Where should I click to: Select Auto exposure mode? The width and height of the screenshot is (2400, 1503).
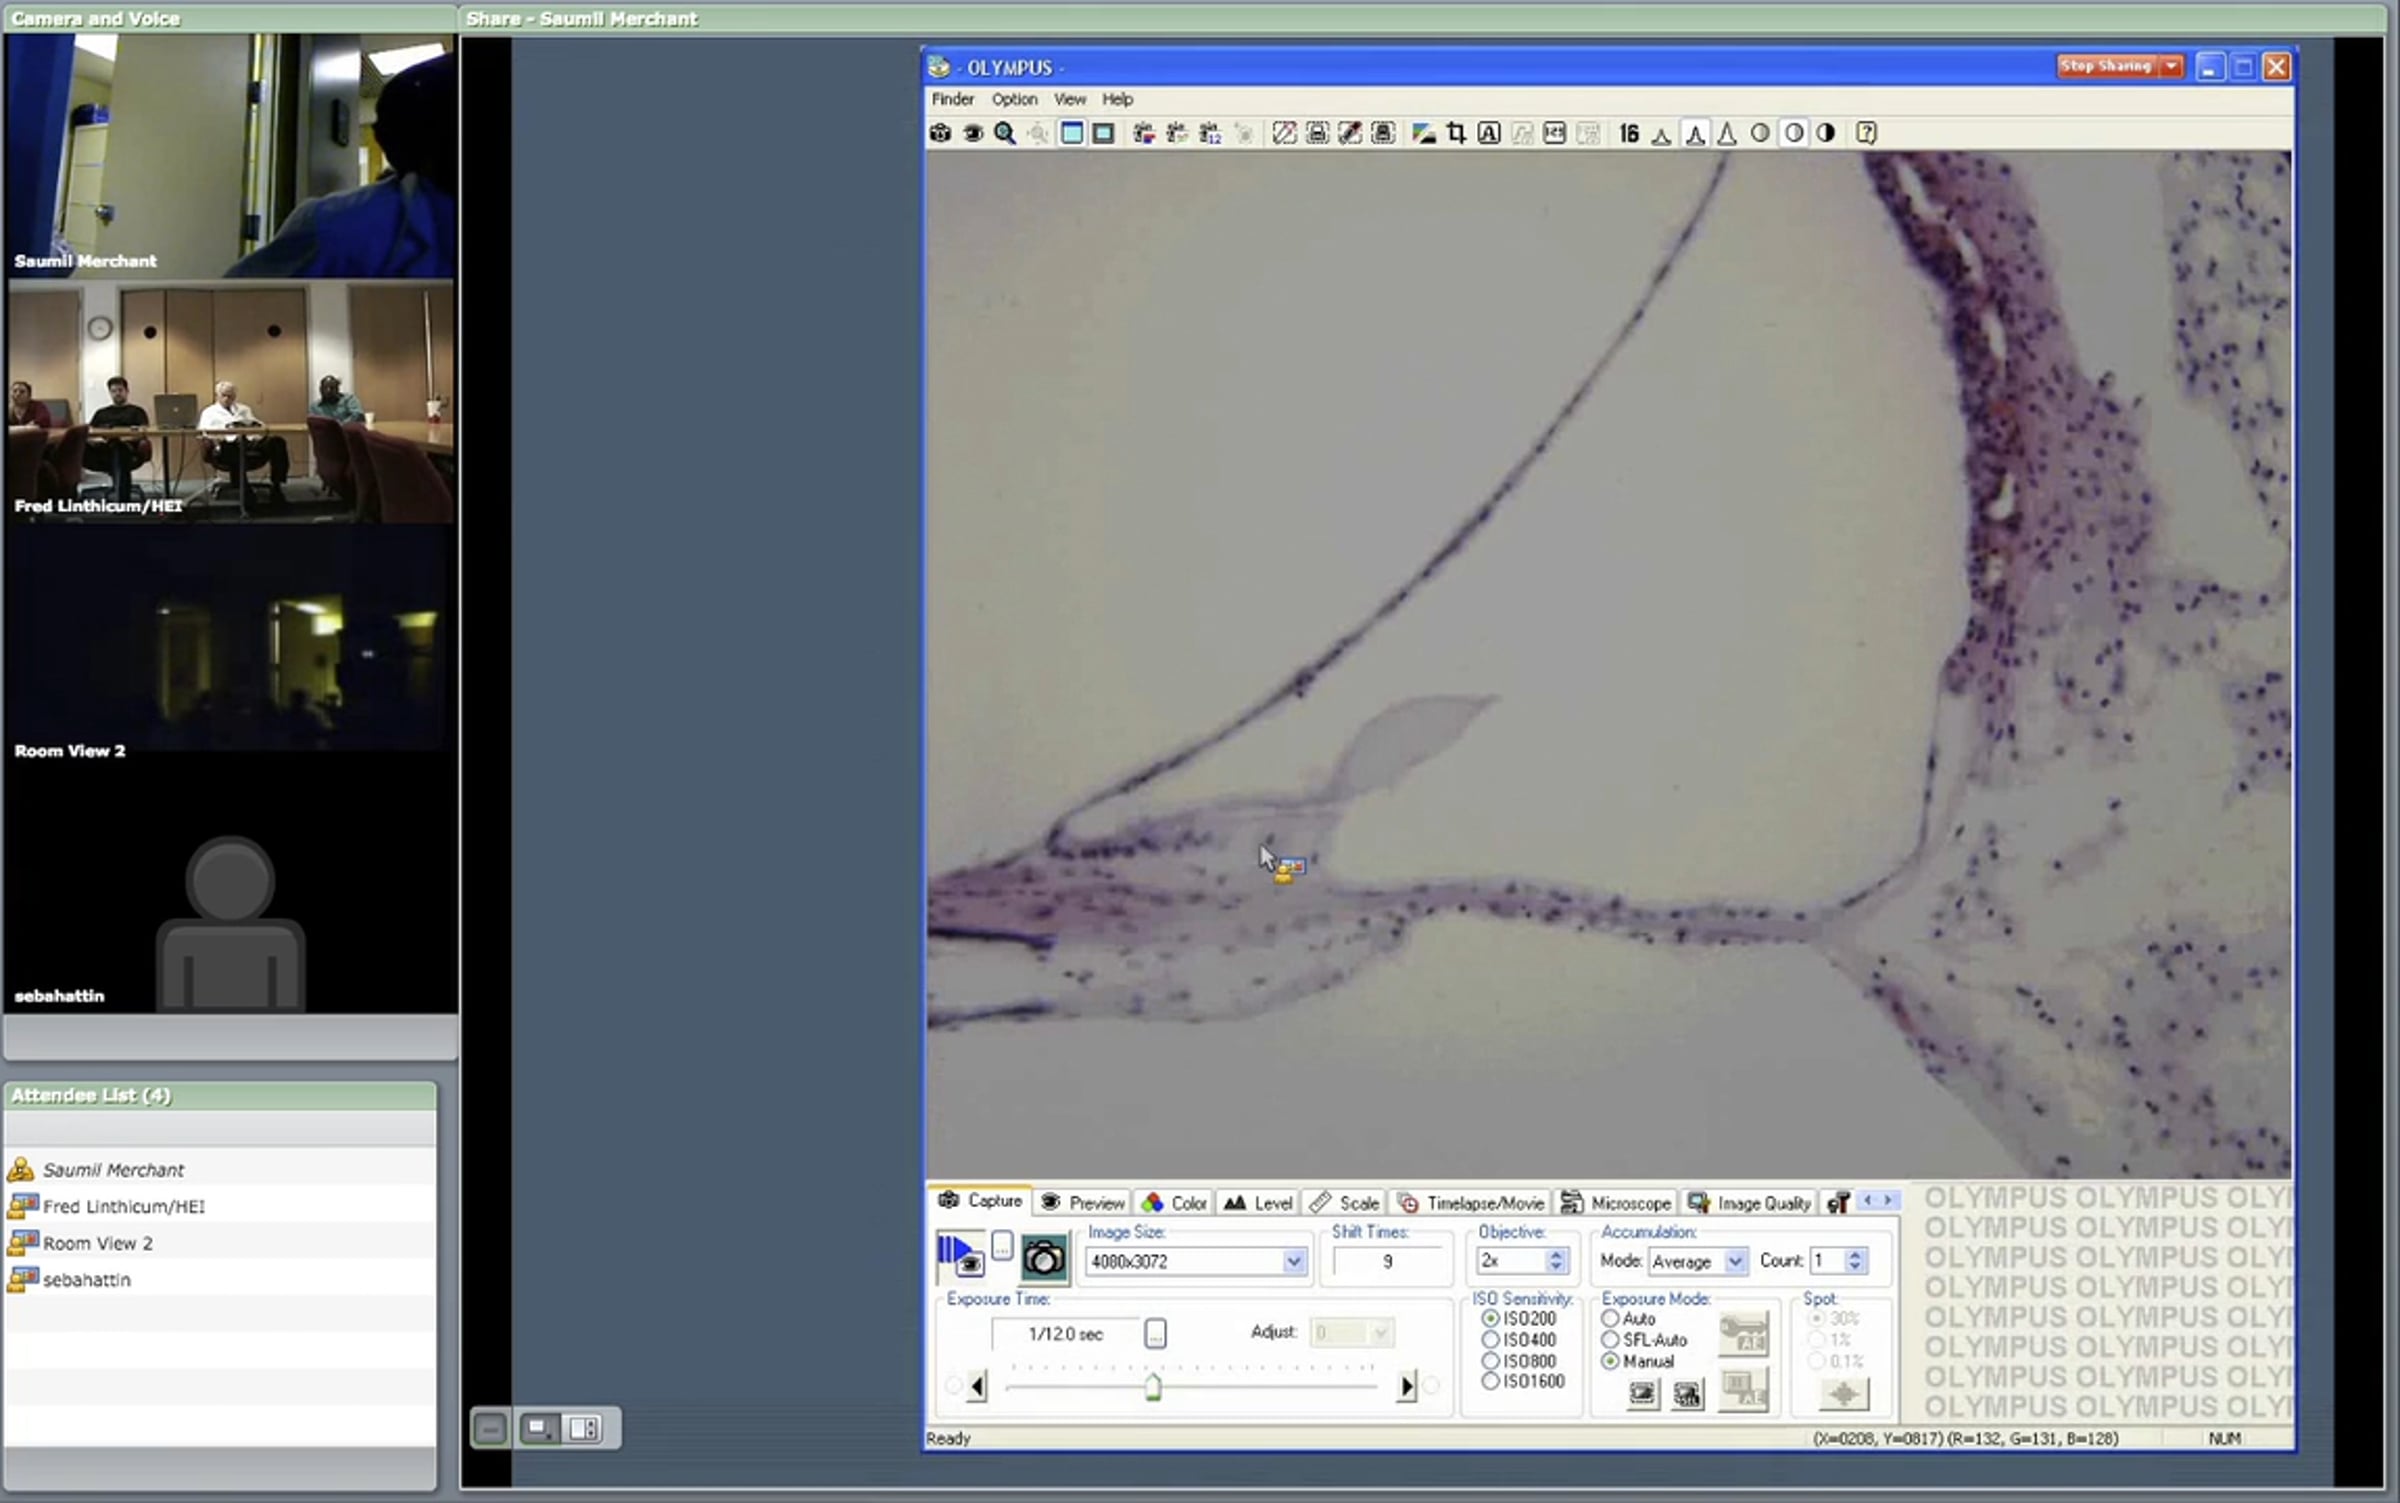tap(1628, 1319)
